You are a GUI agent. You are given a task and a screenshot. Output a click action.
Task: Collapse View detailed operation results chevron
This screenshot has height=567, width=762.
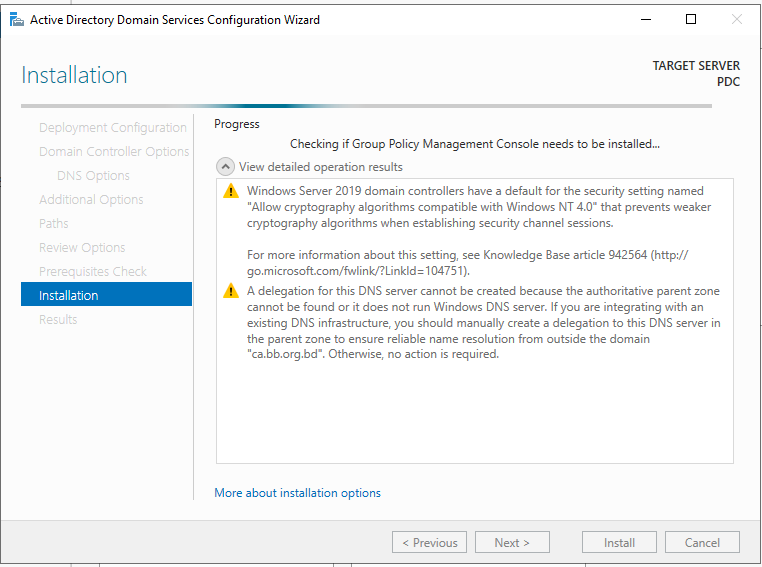pos(225,167)
